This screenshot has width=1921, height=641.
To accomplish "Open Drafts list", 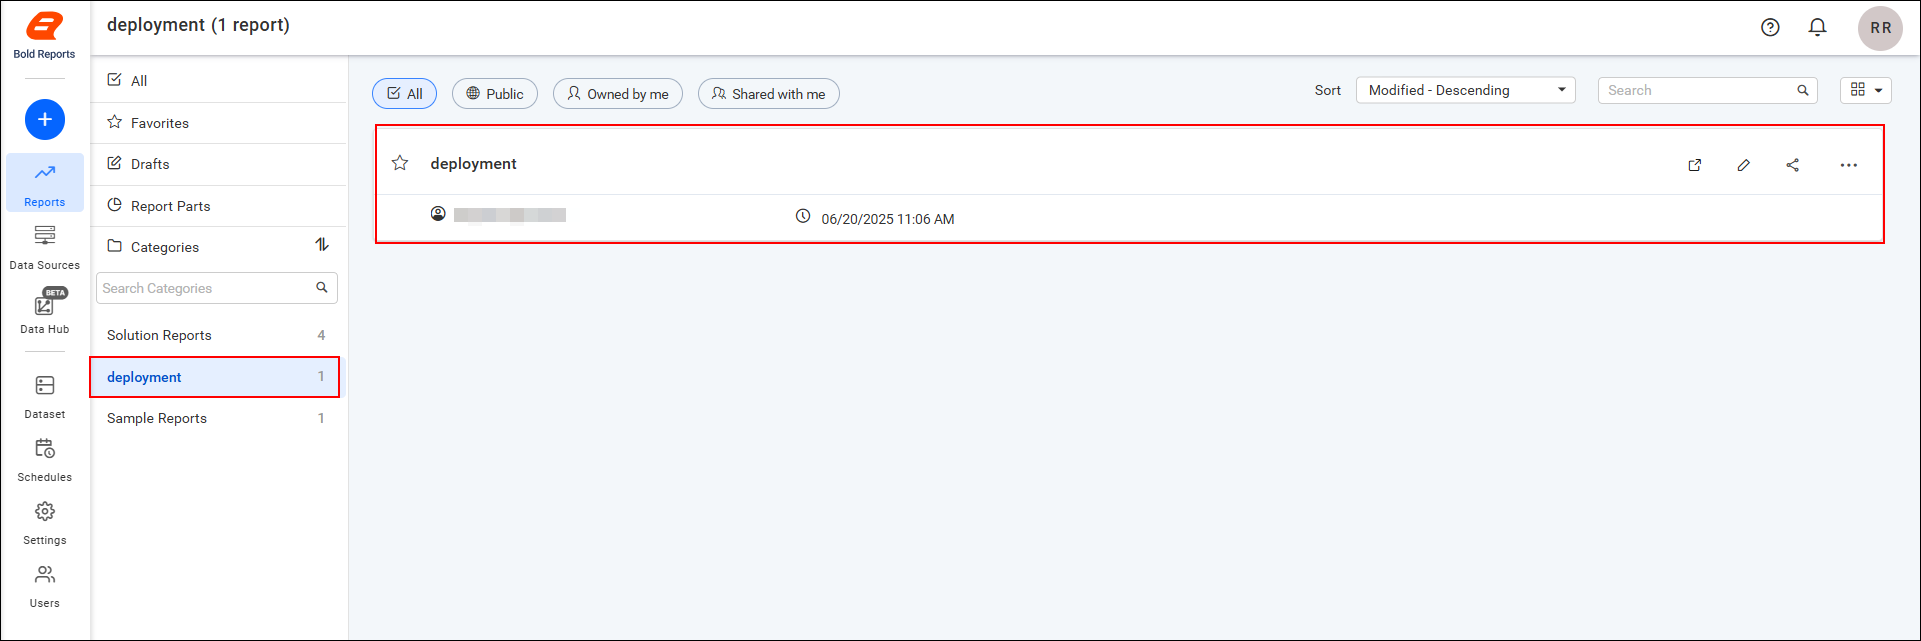I will coord(219,164).
